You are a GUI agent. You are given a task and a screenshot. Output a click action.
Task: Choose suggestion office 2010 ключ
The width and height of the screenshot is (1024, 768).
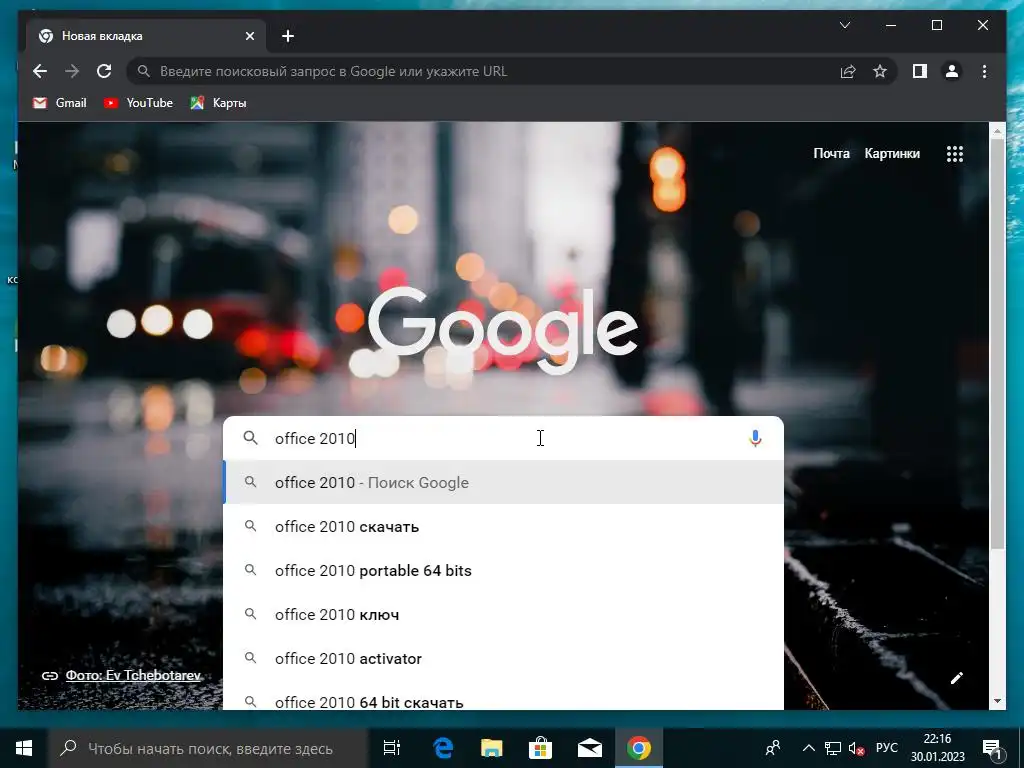pyautogui.click(x=504, y=615)
